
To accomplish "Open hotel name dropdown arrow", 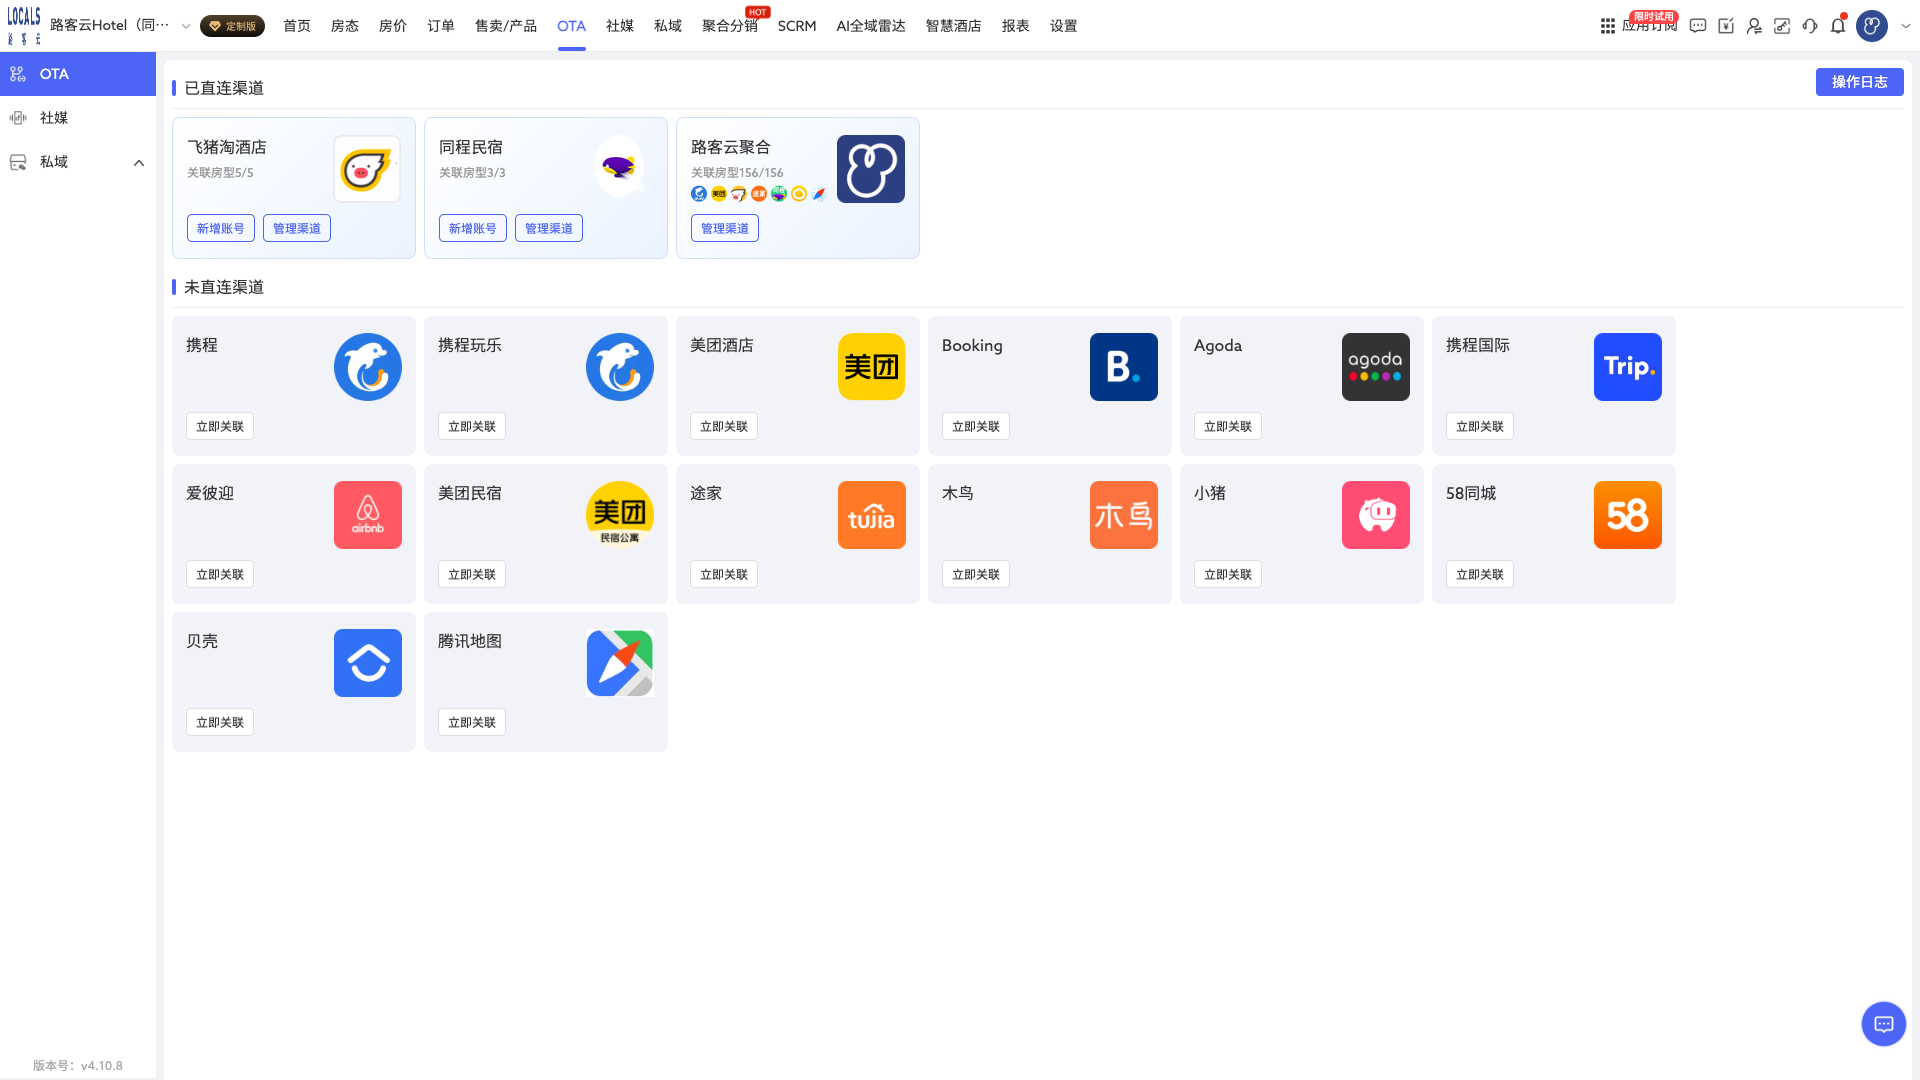I will (186, 26).
